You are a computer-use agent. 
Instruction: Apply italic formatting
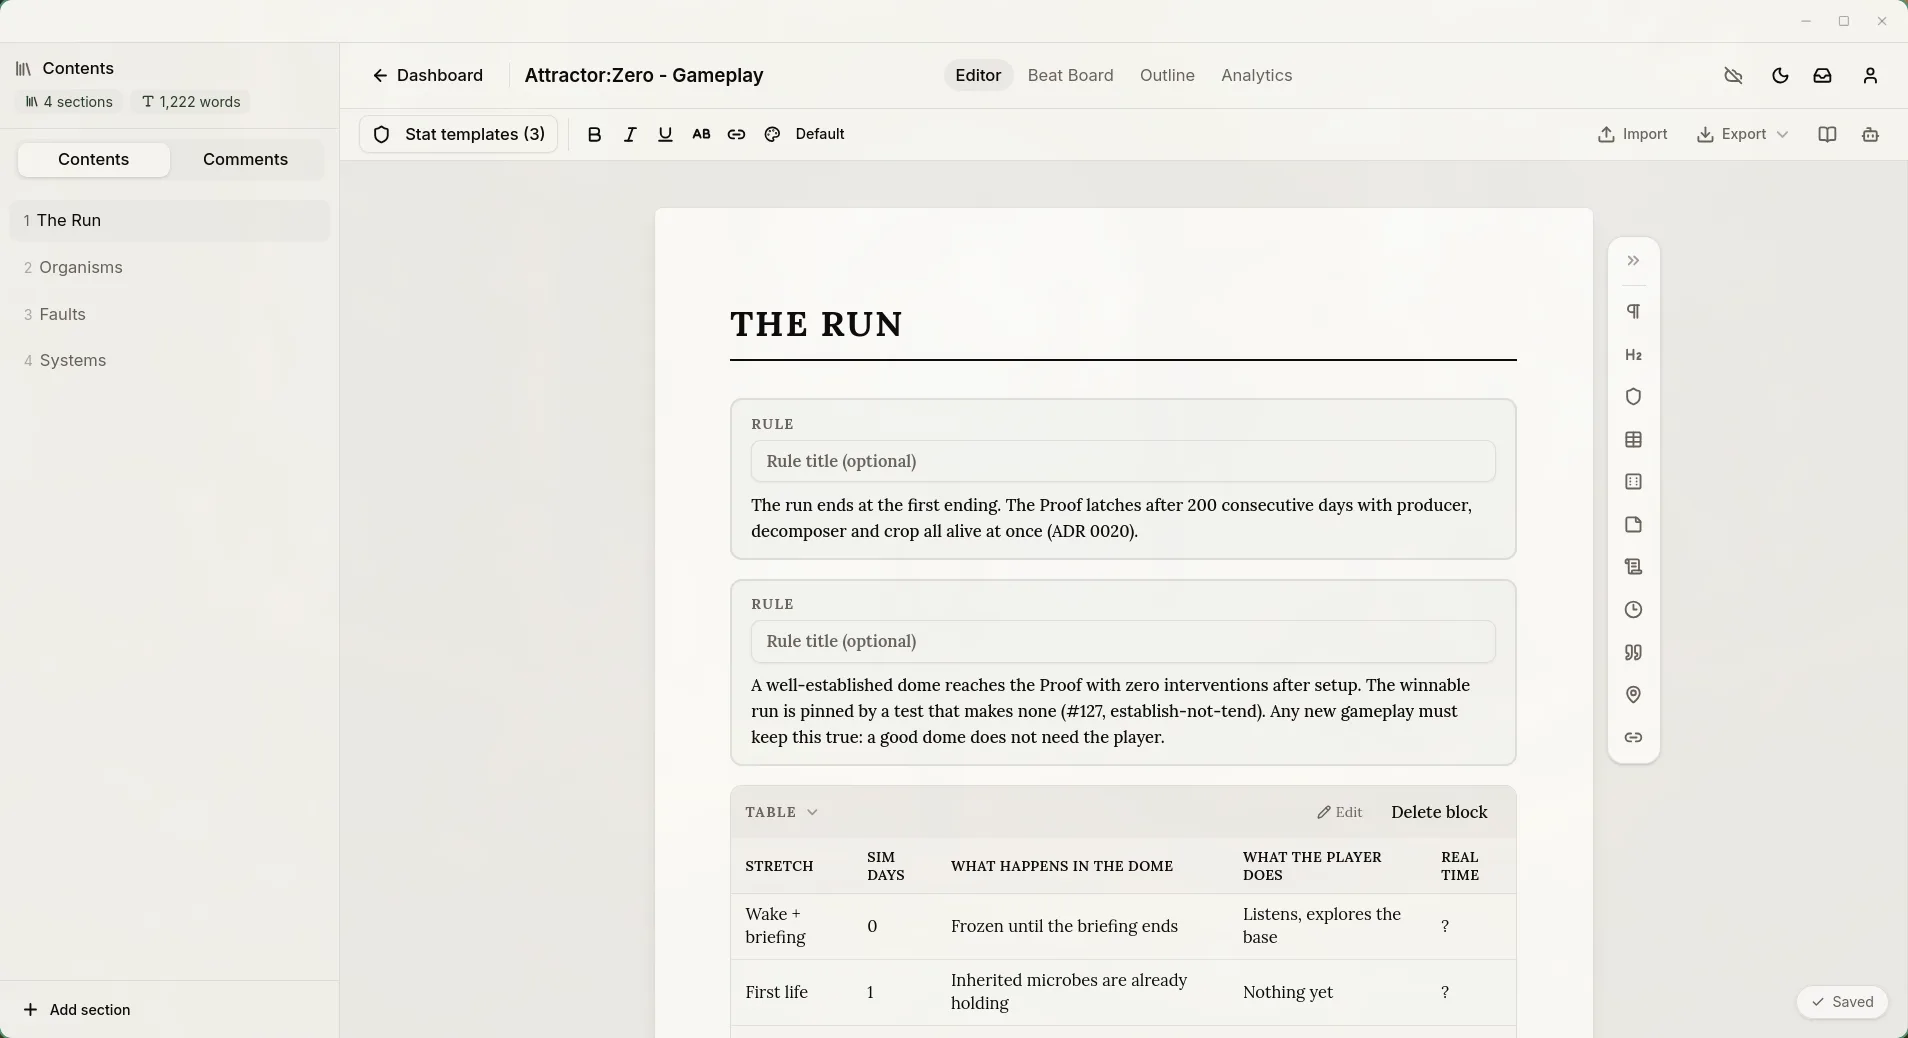point(630,134)
